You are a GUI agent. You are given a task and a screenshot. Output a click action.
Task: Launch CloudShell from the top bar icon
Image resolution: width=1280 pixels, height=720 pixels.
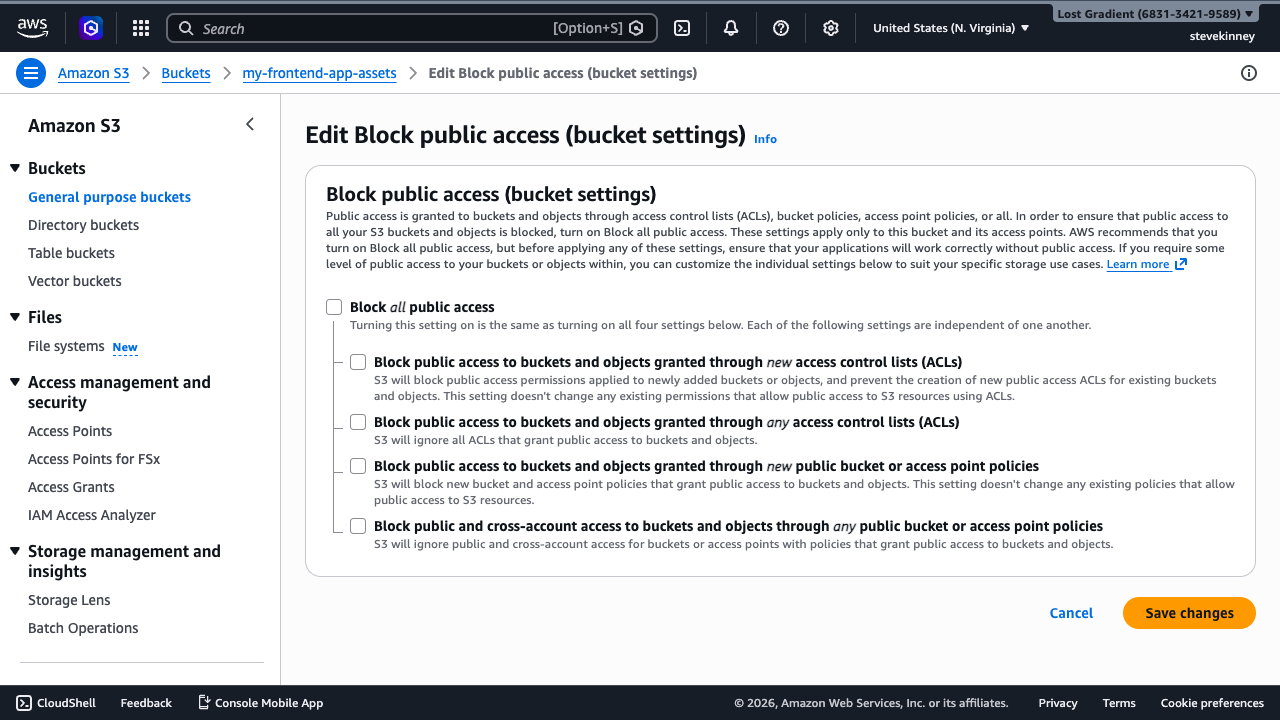(682, 28)
